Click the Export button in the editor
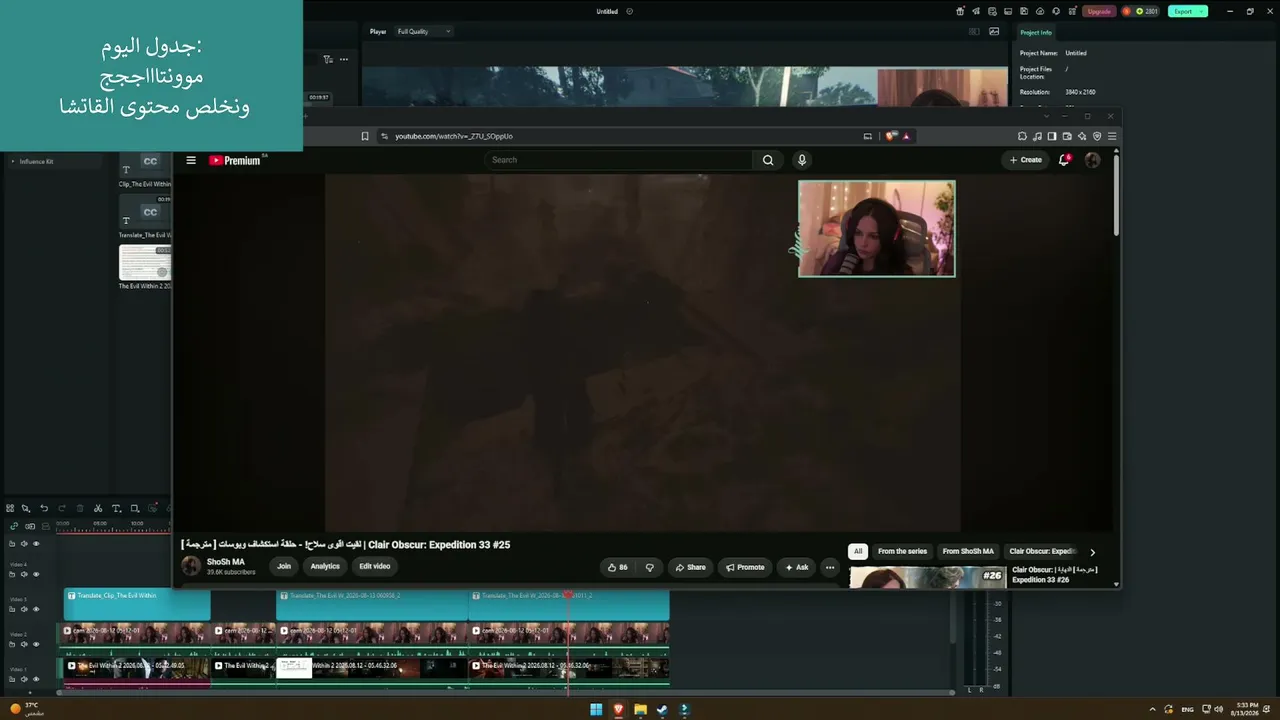The width and height of the screenshot is (1280, 720). click(1183, 11)
